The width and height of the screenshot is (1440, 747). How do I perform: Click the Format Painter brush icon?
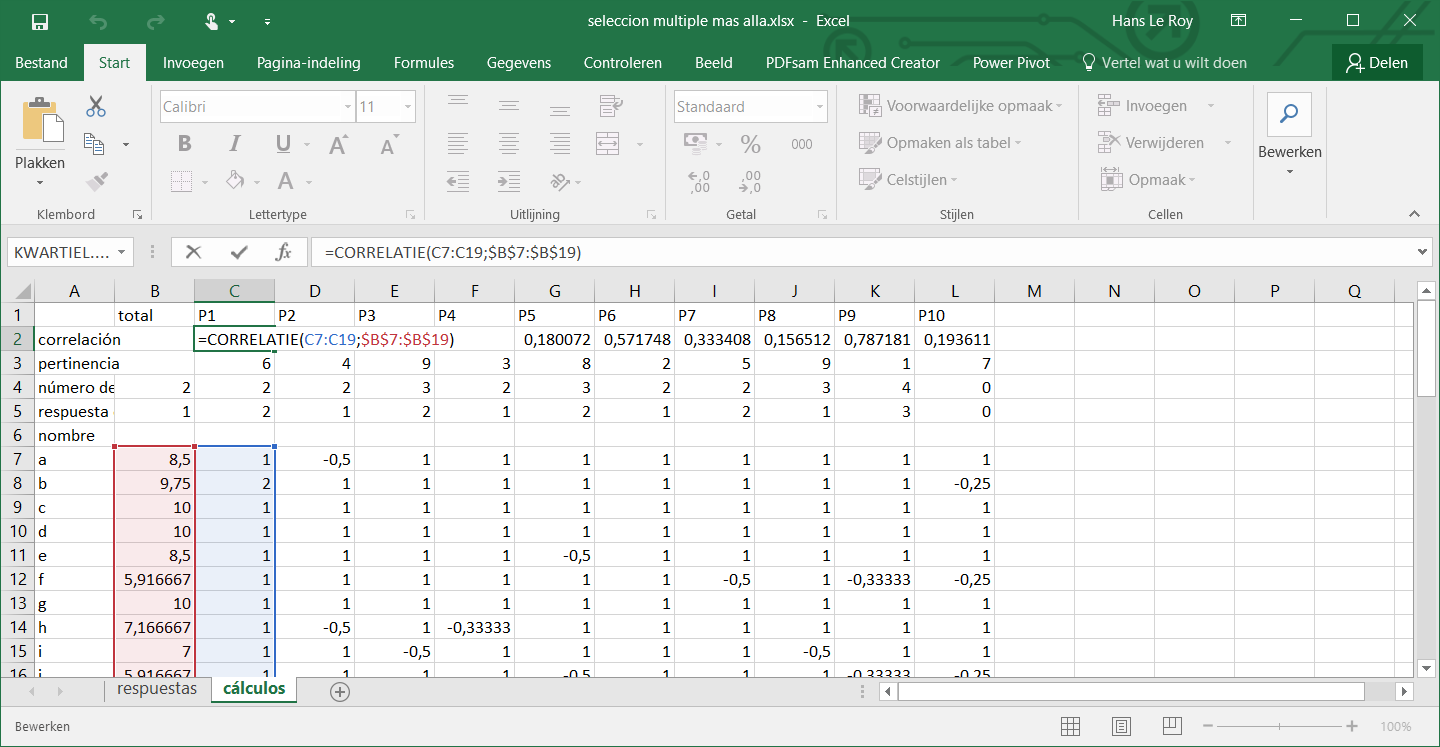click(x=96, y=181)
